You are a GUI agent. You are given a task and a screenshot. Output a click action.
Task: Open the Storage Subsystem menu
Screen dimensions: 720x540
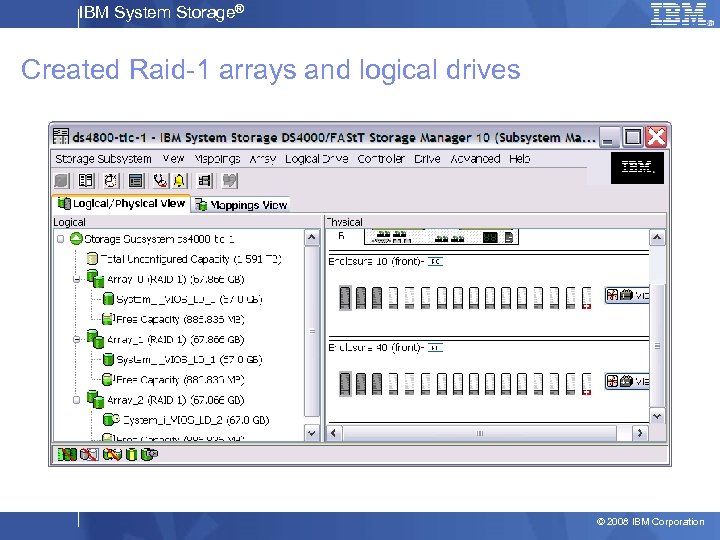(103, 159)
